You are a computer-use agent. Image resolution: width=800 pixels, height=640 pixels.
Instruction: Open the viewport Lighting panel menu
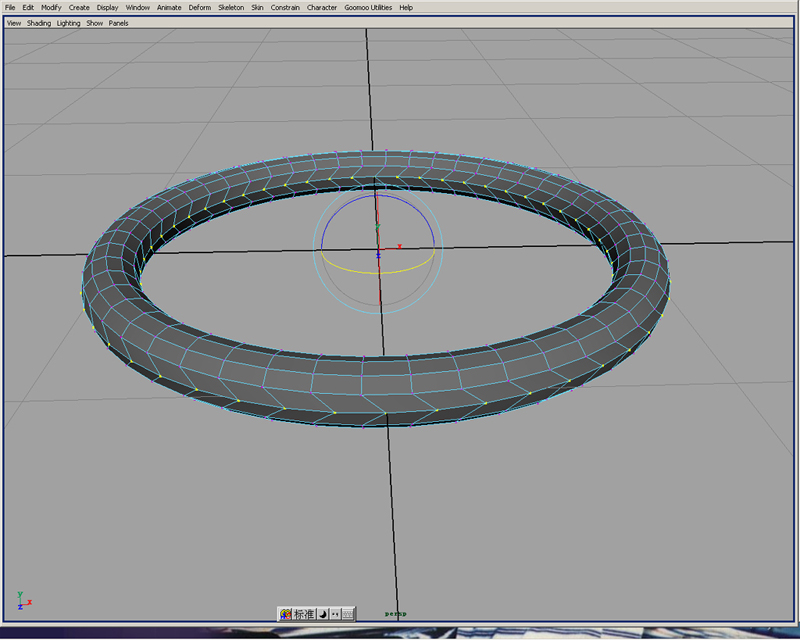(x=68, y=23)
